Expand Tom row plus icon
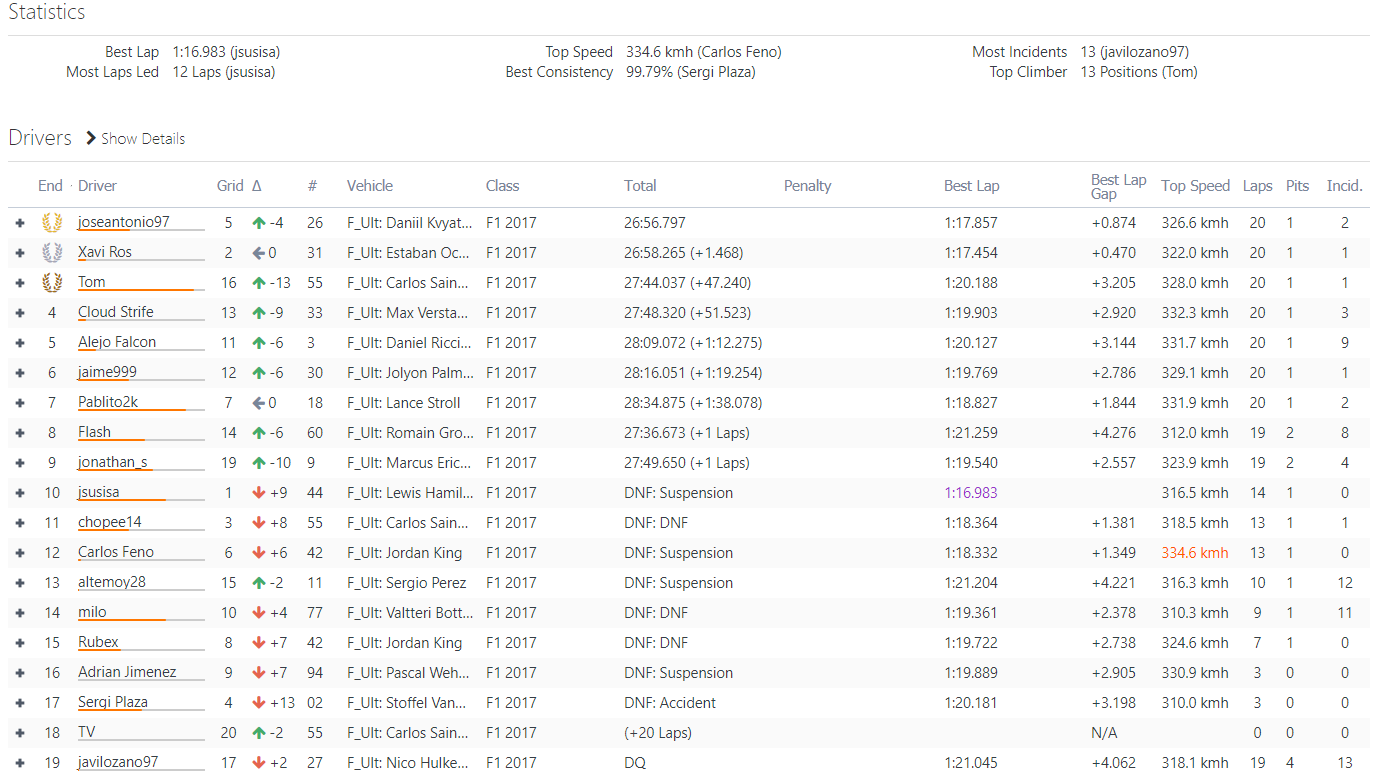 (x=19, y=283)
